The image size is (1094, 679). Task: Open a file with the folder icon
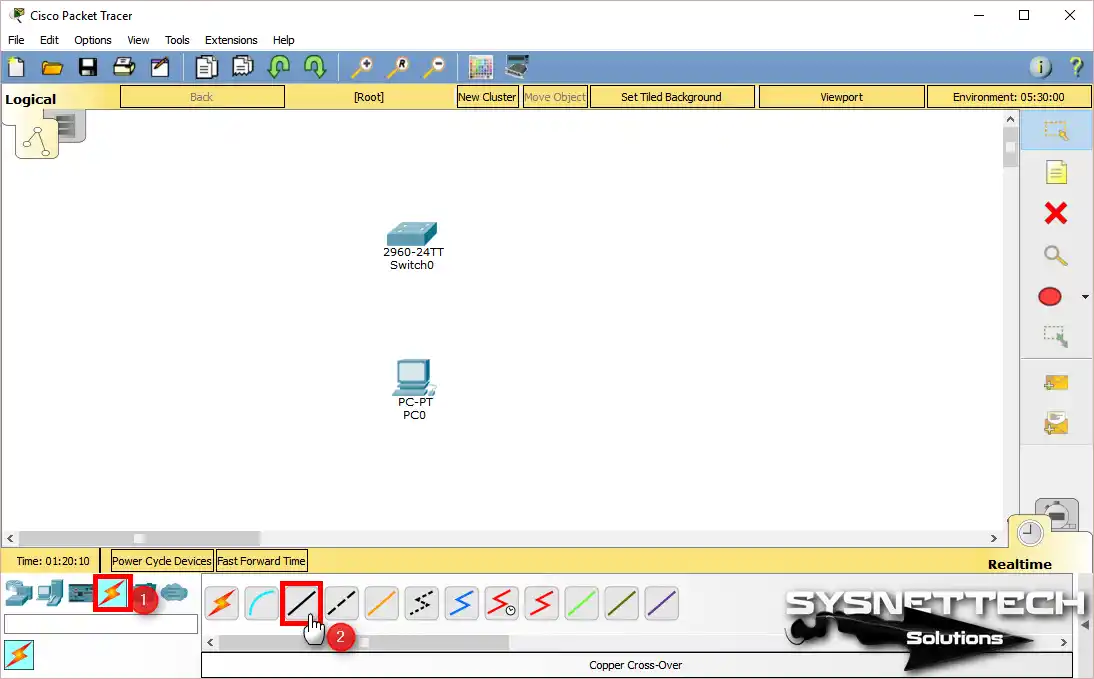pos(52,67)
